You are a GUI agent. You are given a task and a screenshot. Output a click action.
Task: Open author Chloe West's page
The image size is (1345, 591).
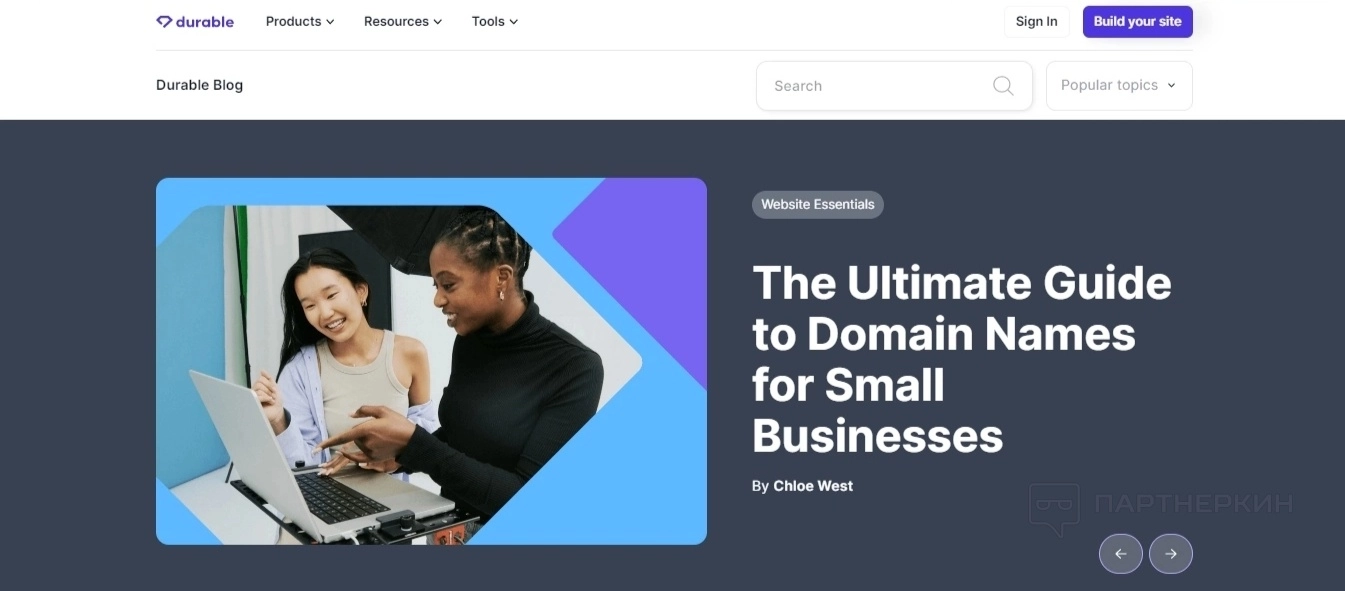coord(813,486)
